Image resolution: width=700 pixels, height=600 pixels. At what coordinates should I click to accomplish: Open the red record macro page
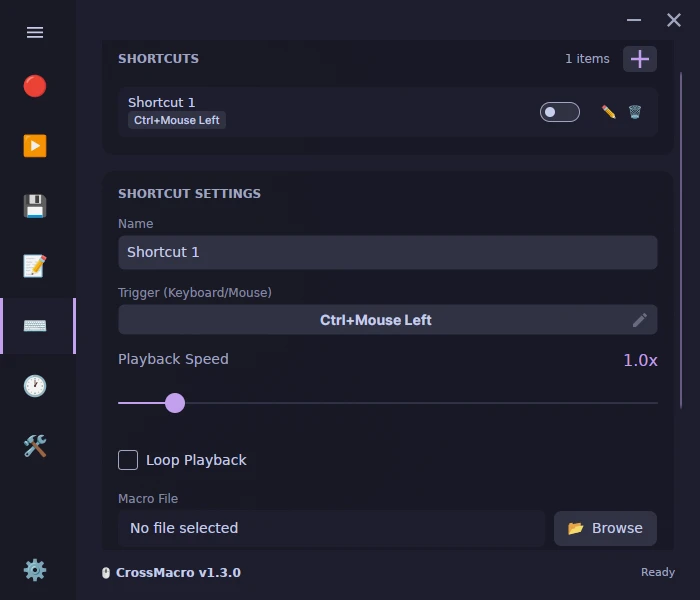(x=35, y=86)
